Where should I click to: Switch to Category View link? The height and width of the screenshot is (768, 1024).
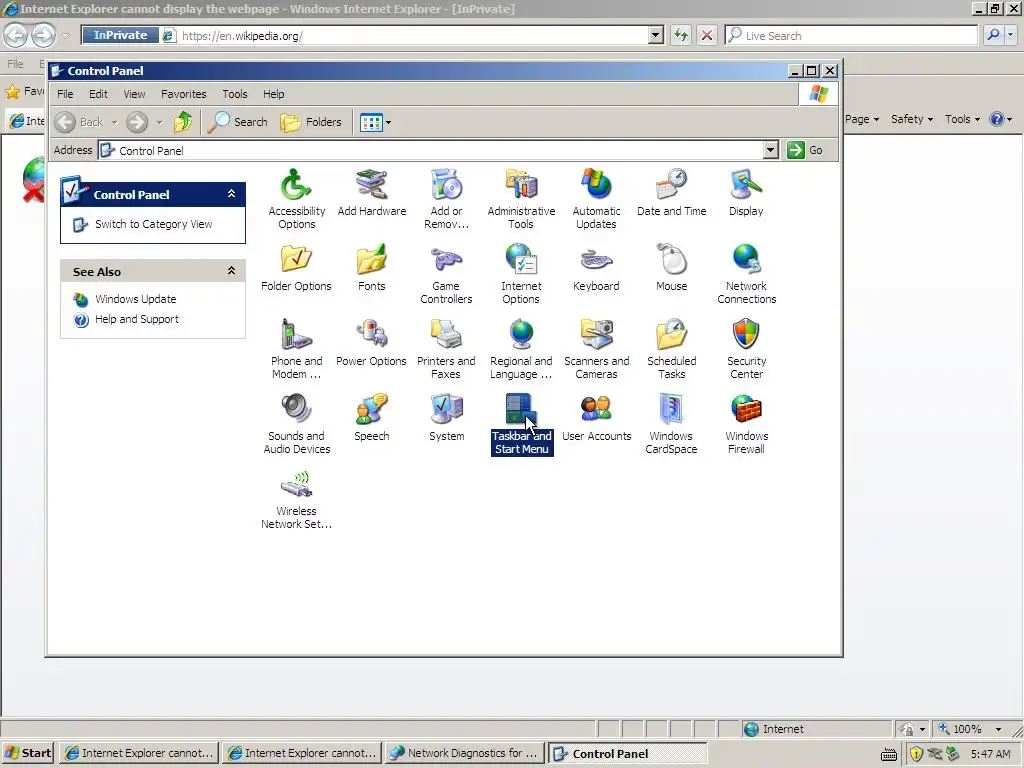pyautogui.click(x=153, y=224)
